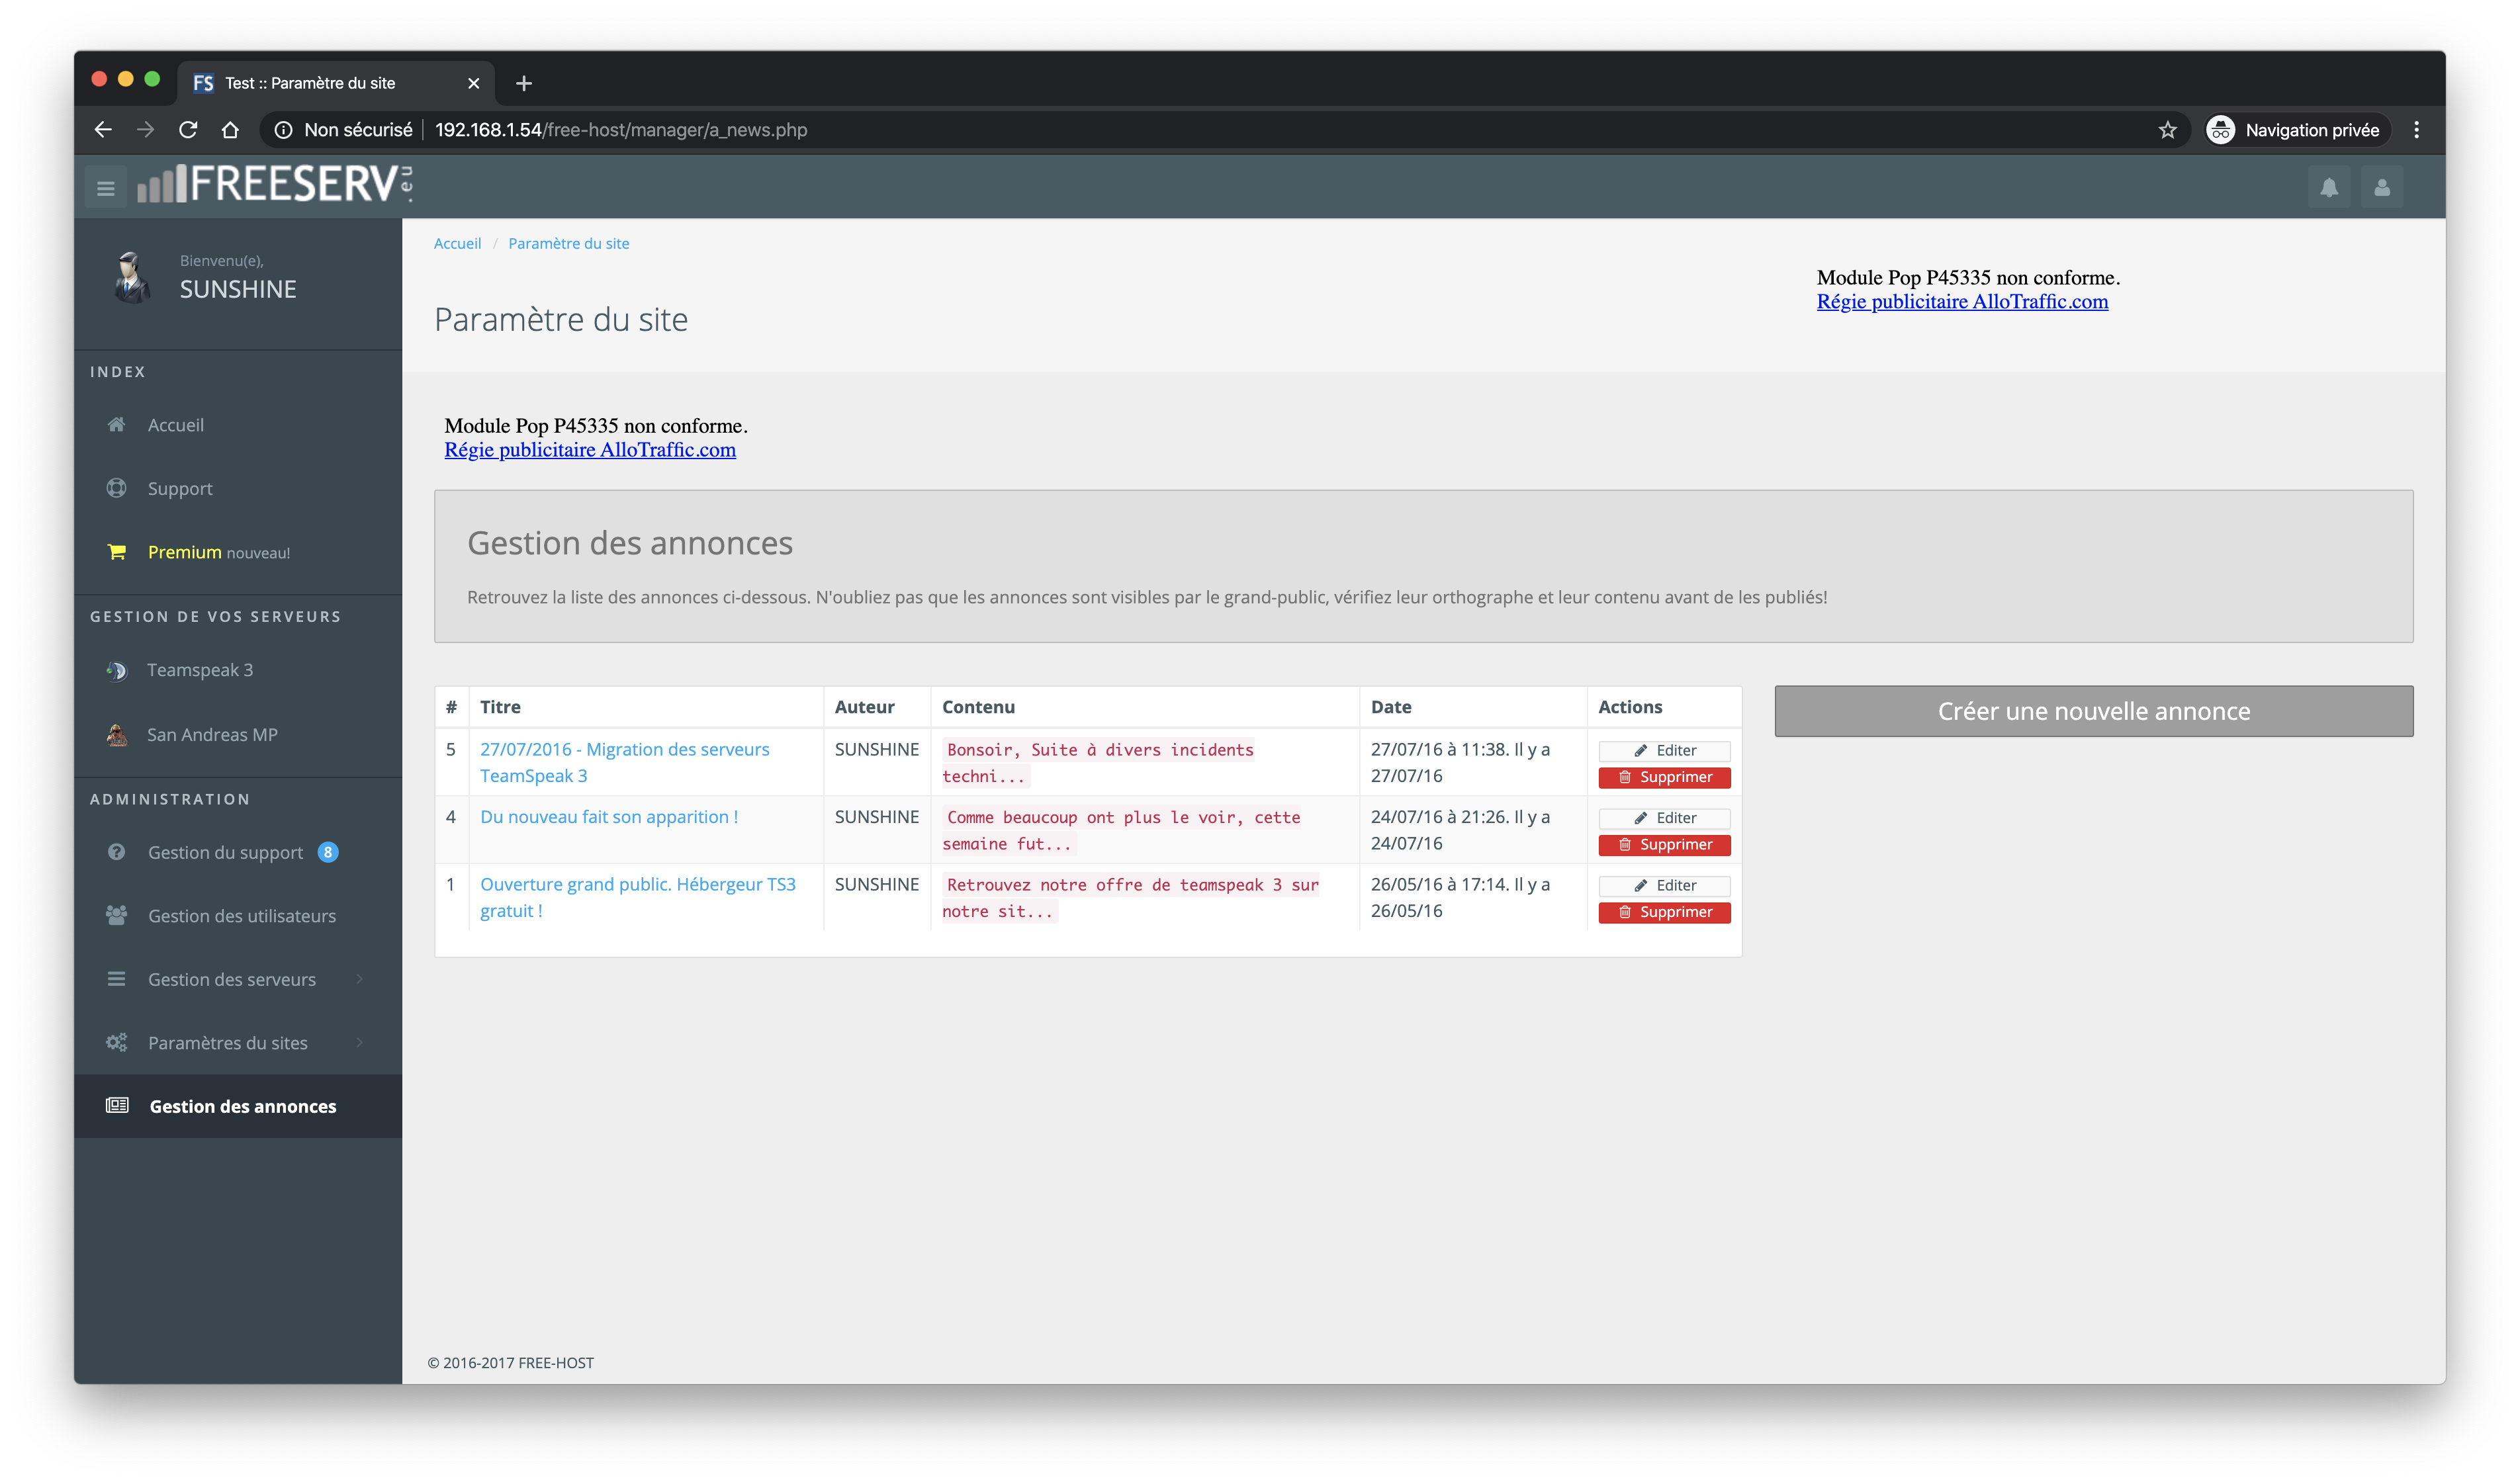
Task: Expand Gestion des serveurs submenu
Action: point(232,979)
